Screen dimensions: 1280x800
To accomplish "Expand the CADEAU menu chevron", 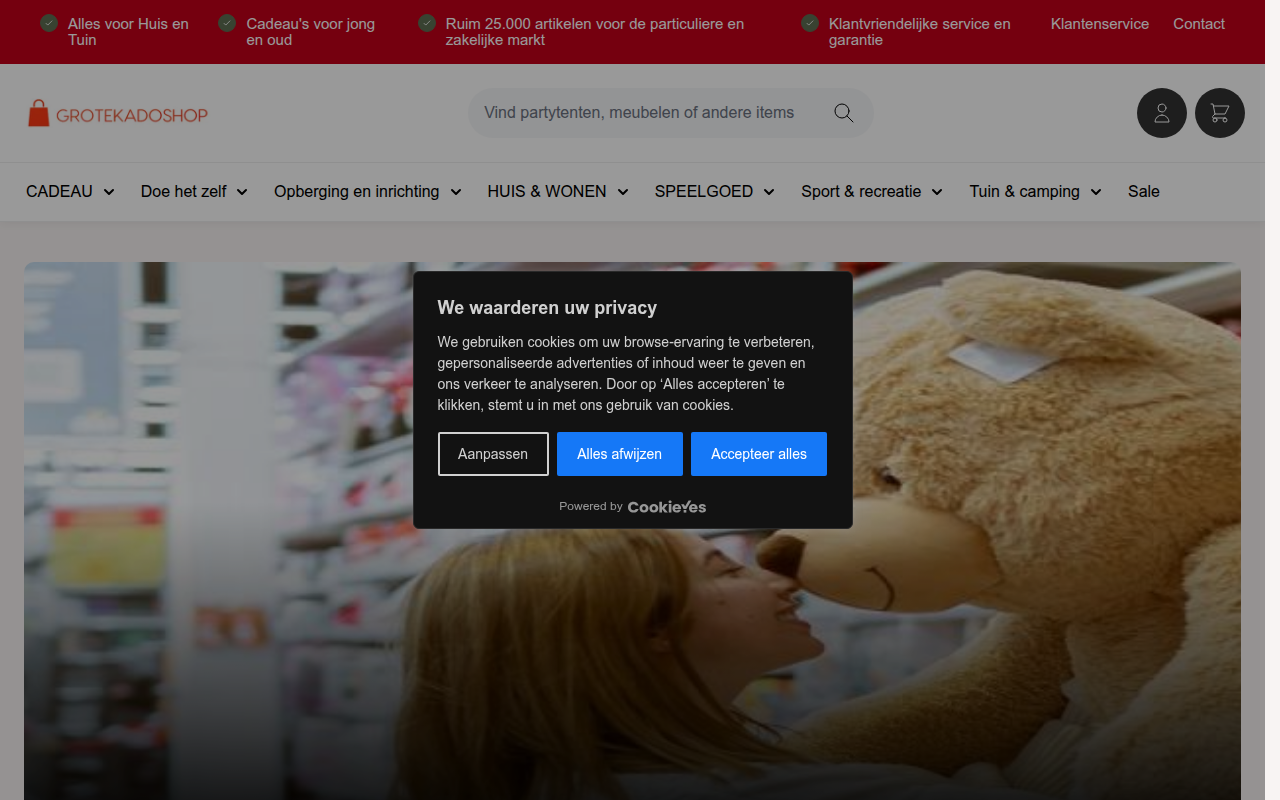I will 109,192.
